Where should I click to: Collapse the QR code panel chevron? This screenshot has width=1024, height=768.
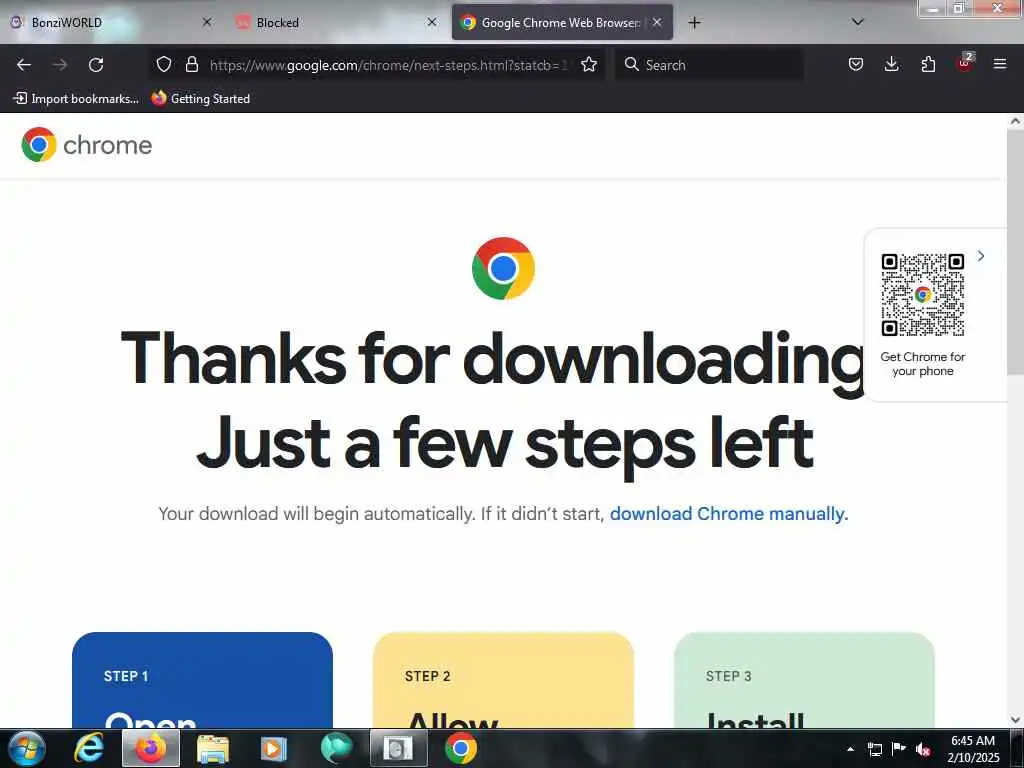[x=981, y=256]
